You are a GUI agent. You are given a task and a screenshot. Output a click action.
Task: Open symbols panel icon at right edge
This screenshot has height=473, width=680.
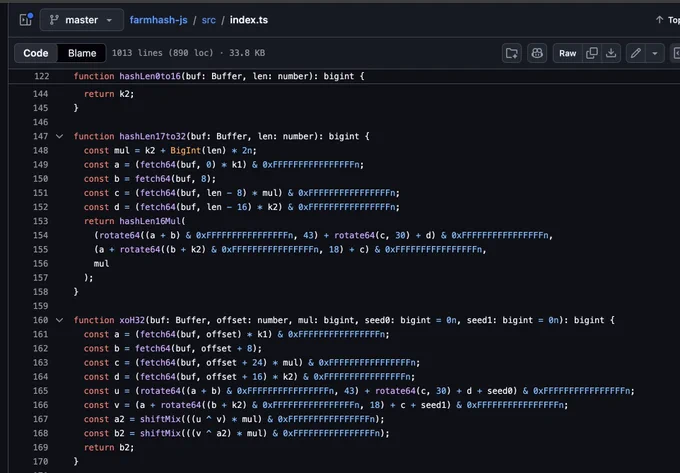(676, 53)
